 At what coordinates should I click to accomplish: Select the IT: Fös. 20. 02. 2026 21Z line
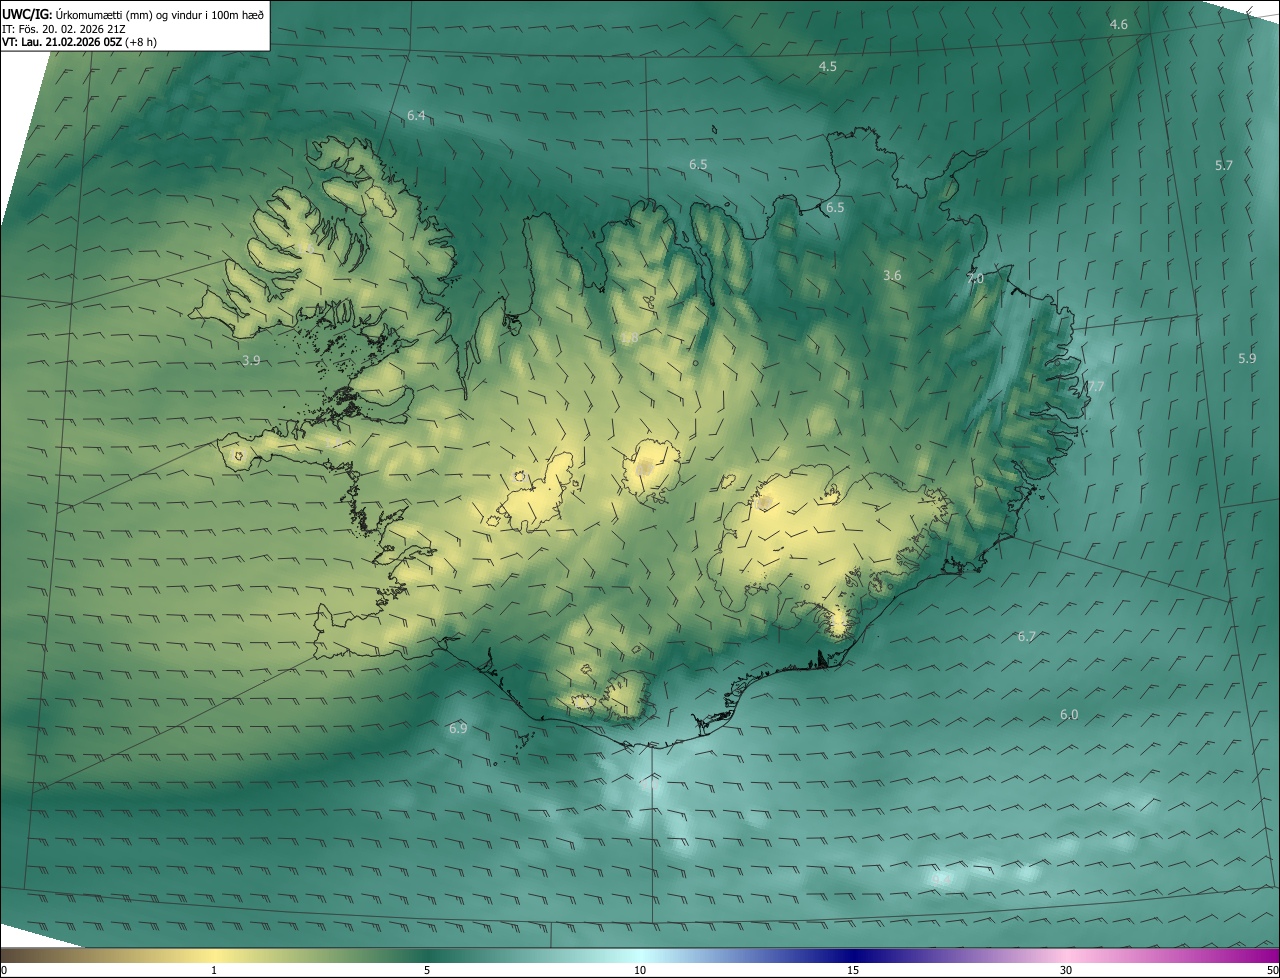click(x=64, y=29)
